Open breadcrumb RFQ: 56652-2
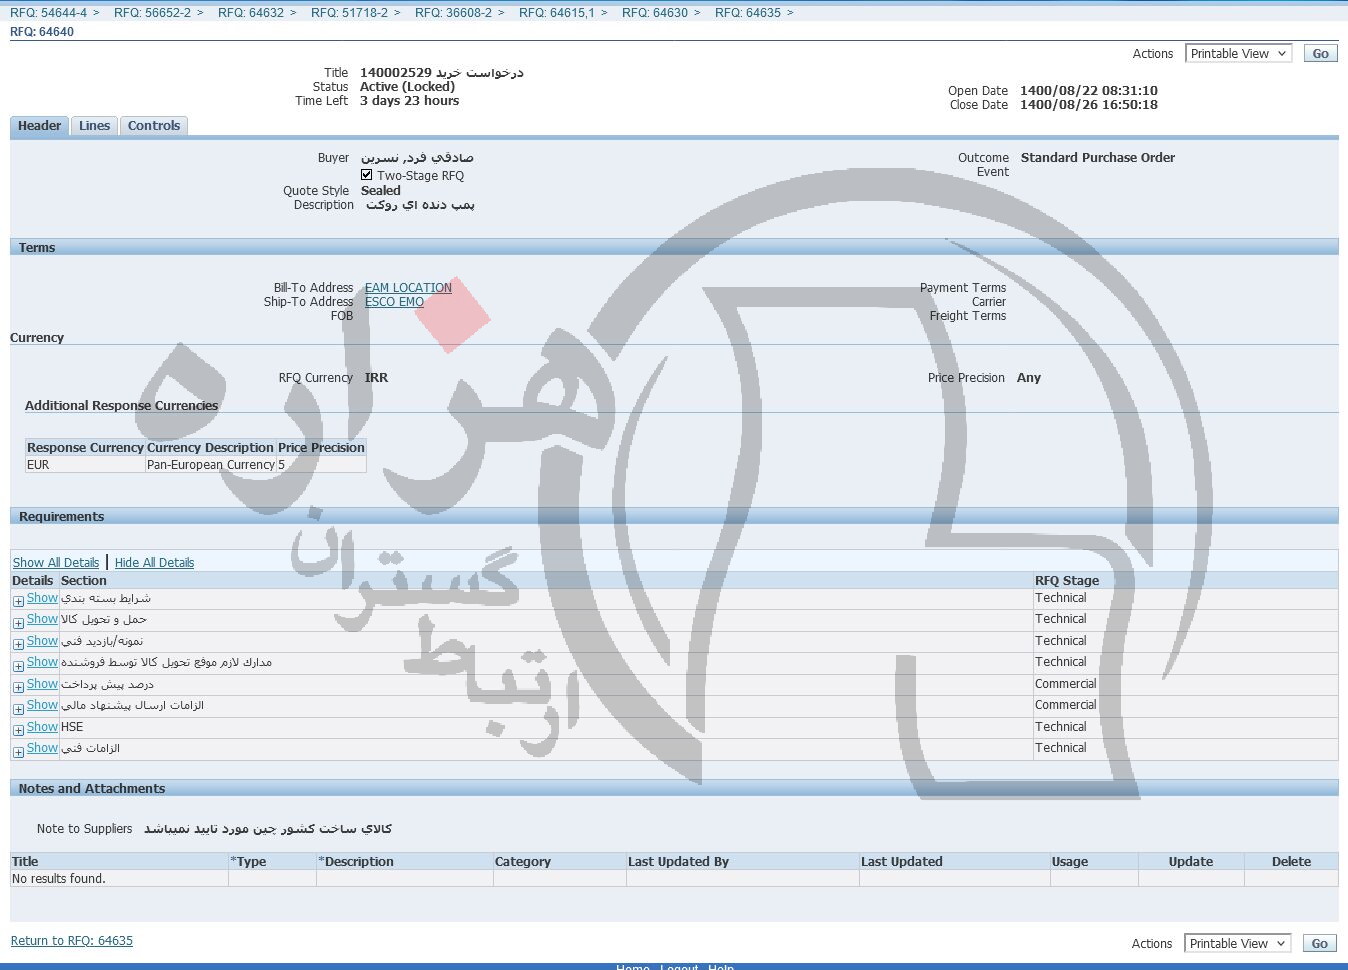Image resolution: width=1348 pixels, height=970 pixels. coord(152,13)
